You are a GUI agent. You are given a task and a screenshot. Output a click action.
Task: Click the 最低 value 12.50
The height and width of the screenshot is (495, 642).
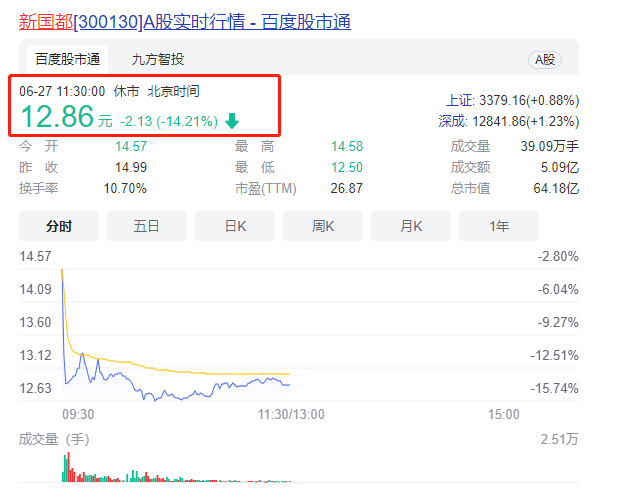click(x=347, y=167)
